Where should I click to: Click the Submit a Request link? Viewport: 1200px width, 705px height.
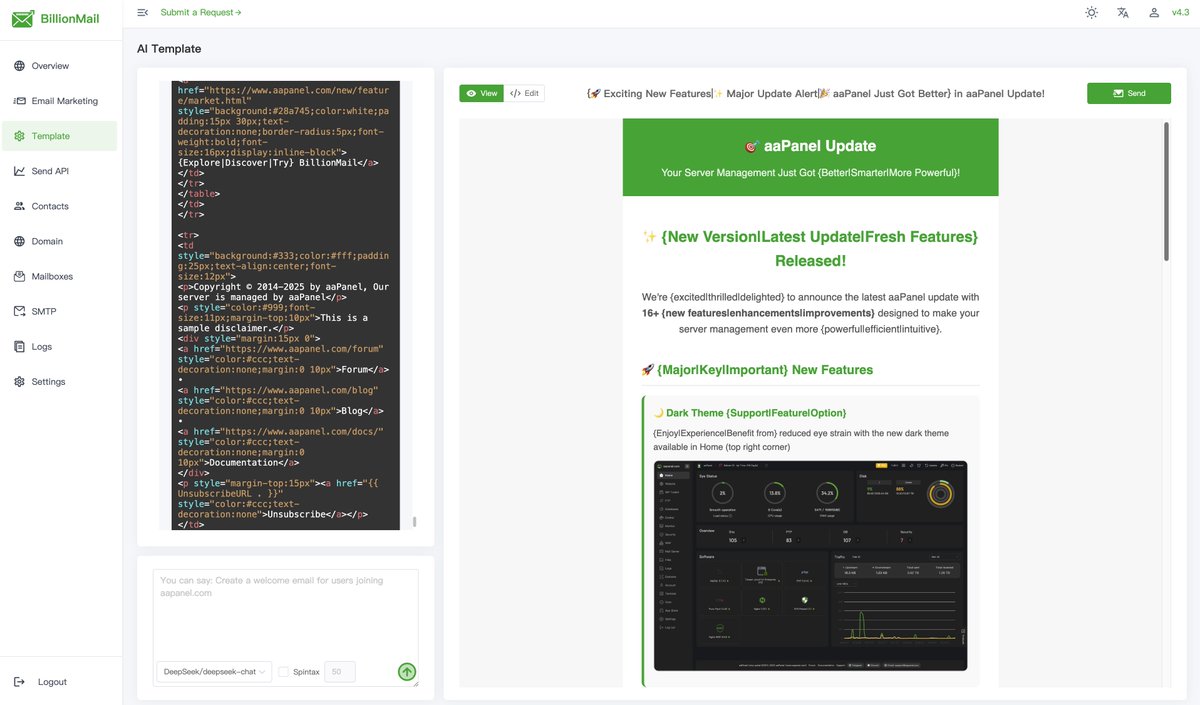200,12
